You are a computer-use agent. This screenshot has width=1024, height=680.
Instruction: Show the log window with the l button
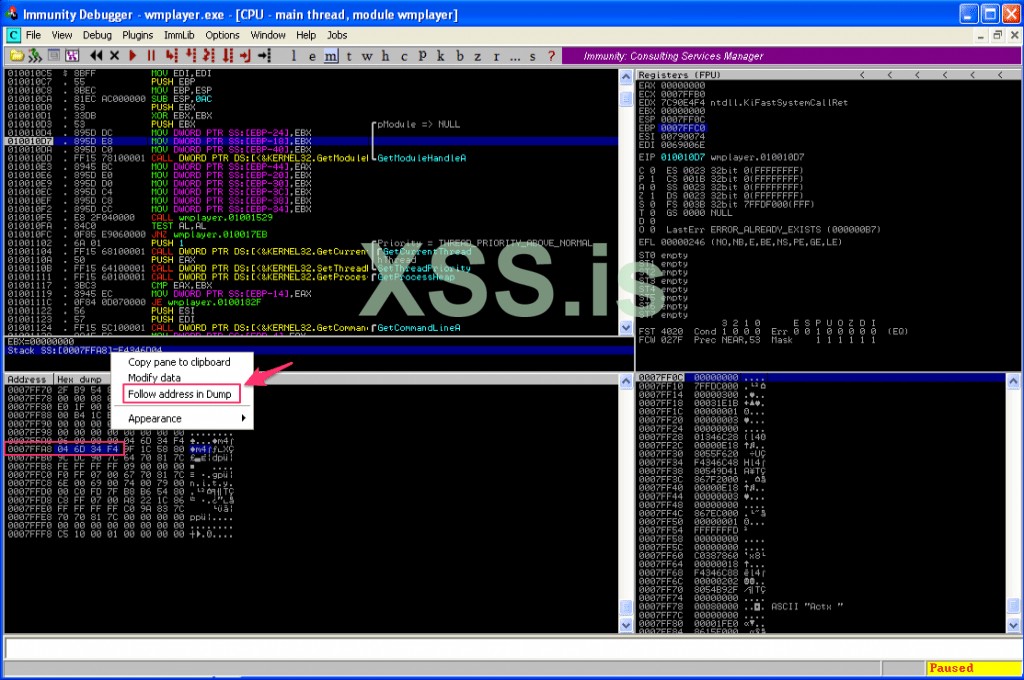294,56
